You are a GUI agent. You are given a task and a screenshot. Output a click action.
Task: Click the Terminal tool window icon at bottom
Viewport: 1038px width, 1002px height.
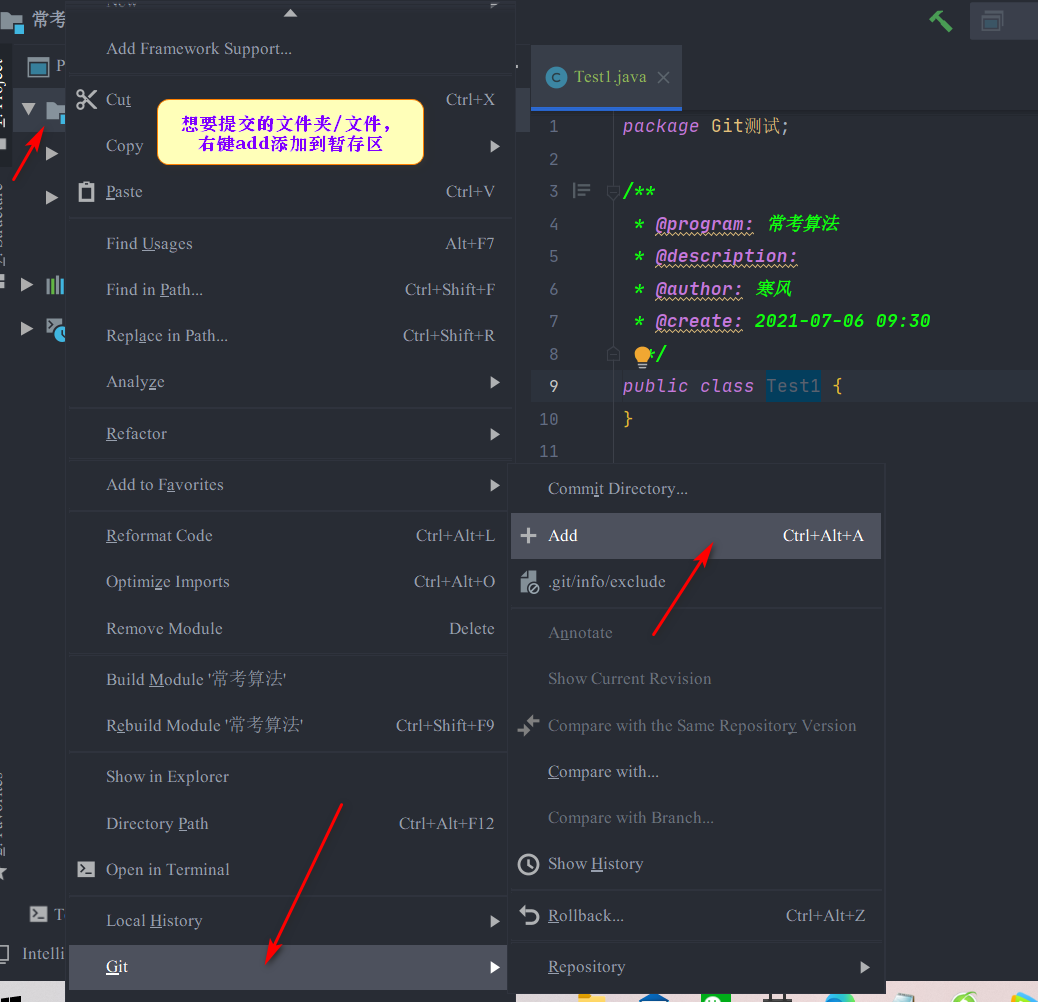(x=38, y=914)
